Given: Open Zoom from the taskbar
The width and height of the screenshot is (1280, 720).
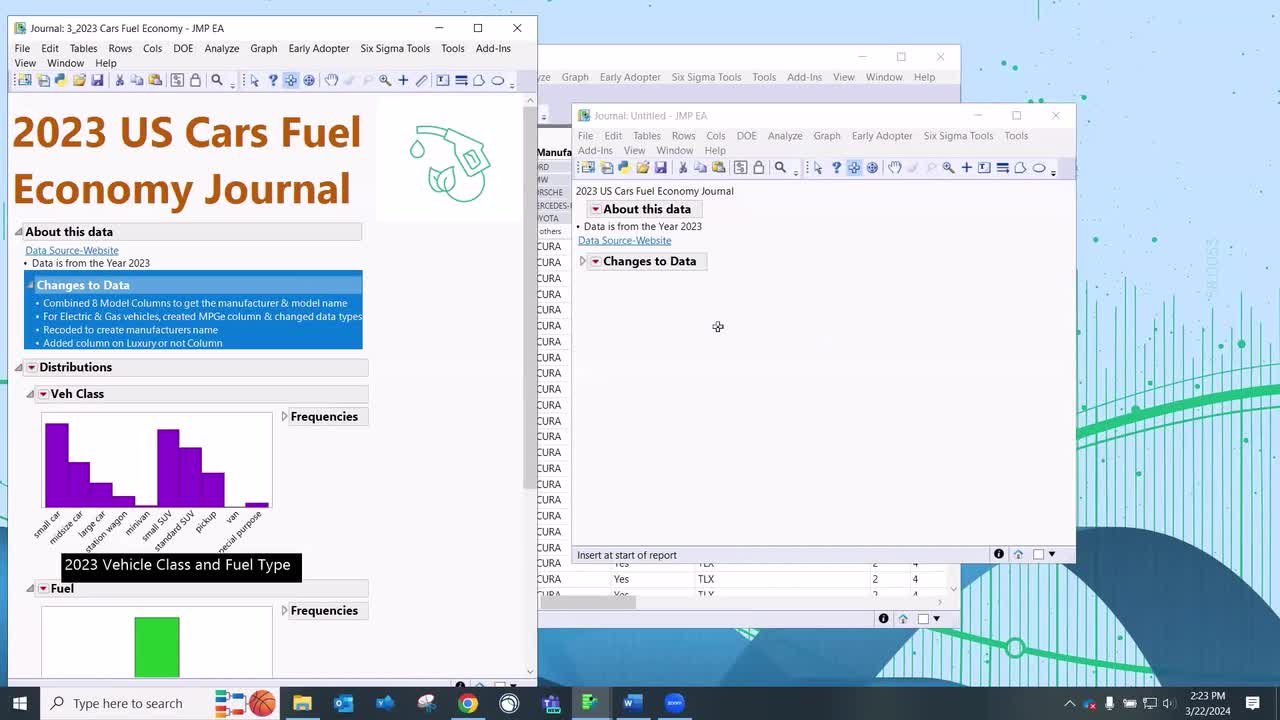Looking at the screenshot, I should [674, 703].
